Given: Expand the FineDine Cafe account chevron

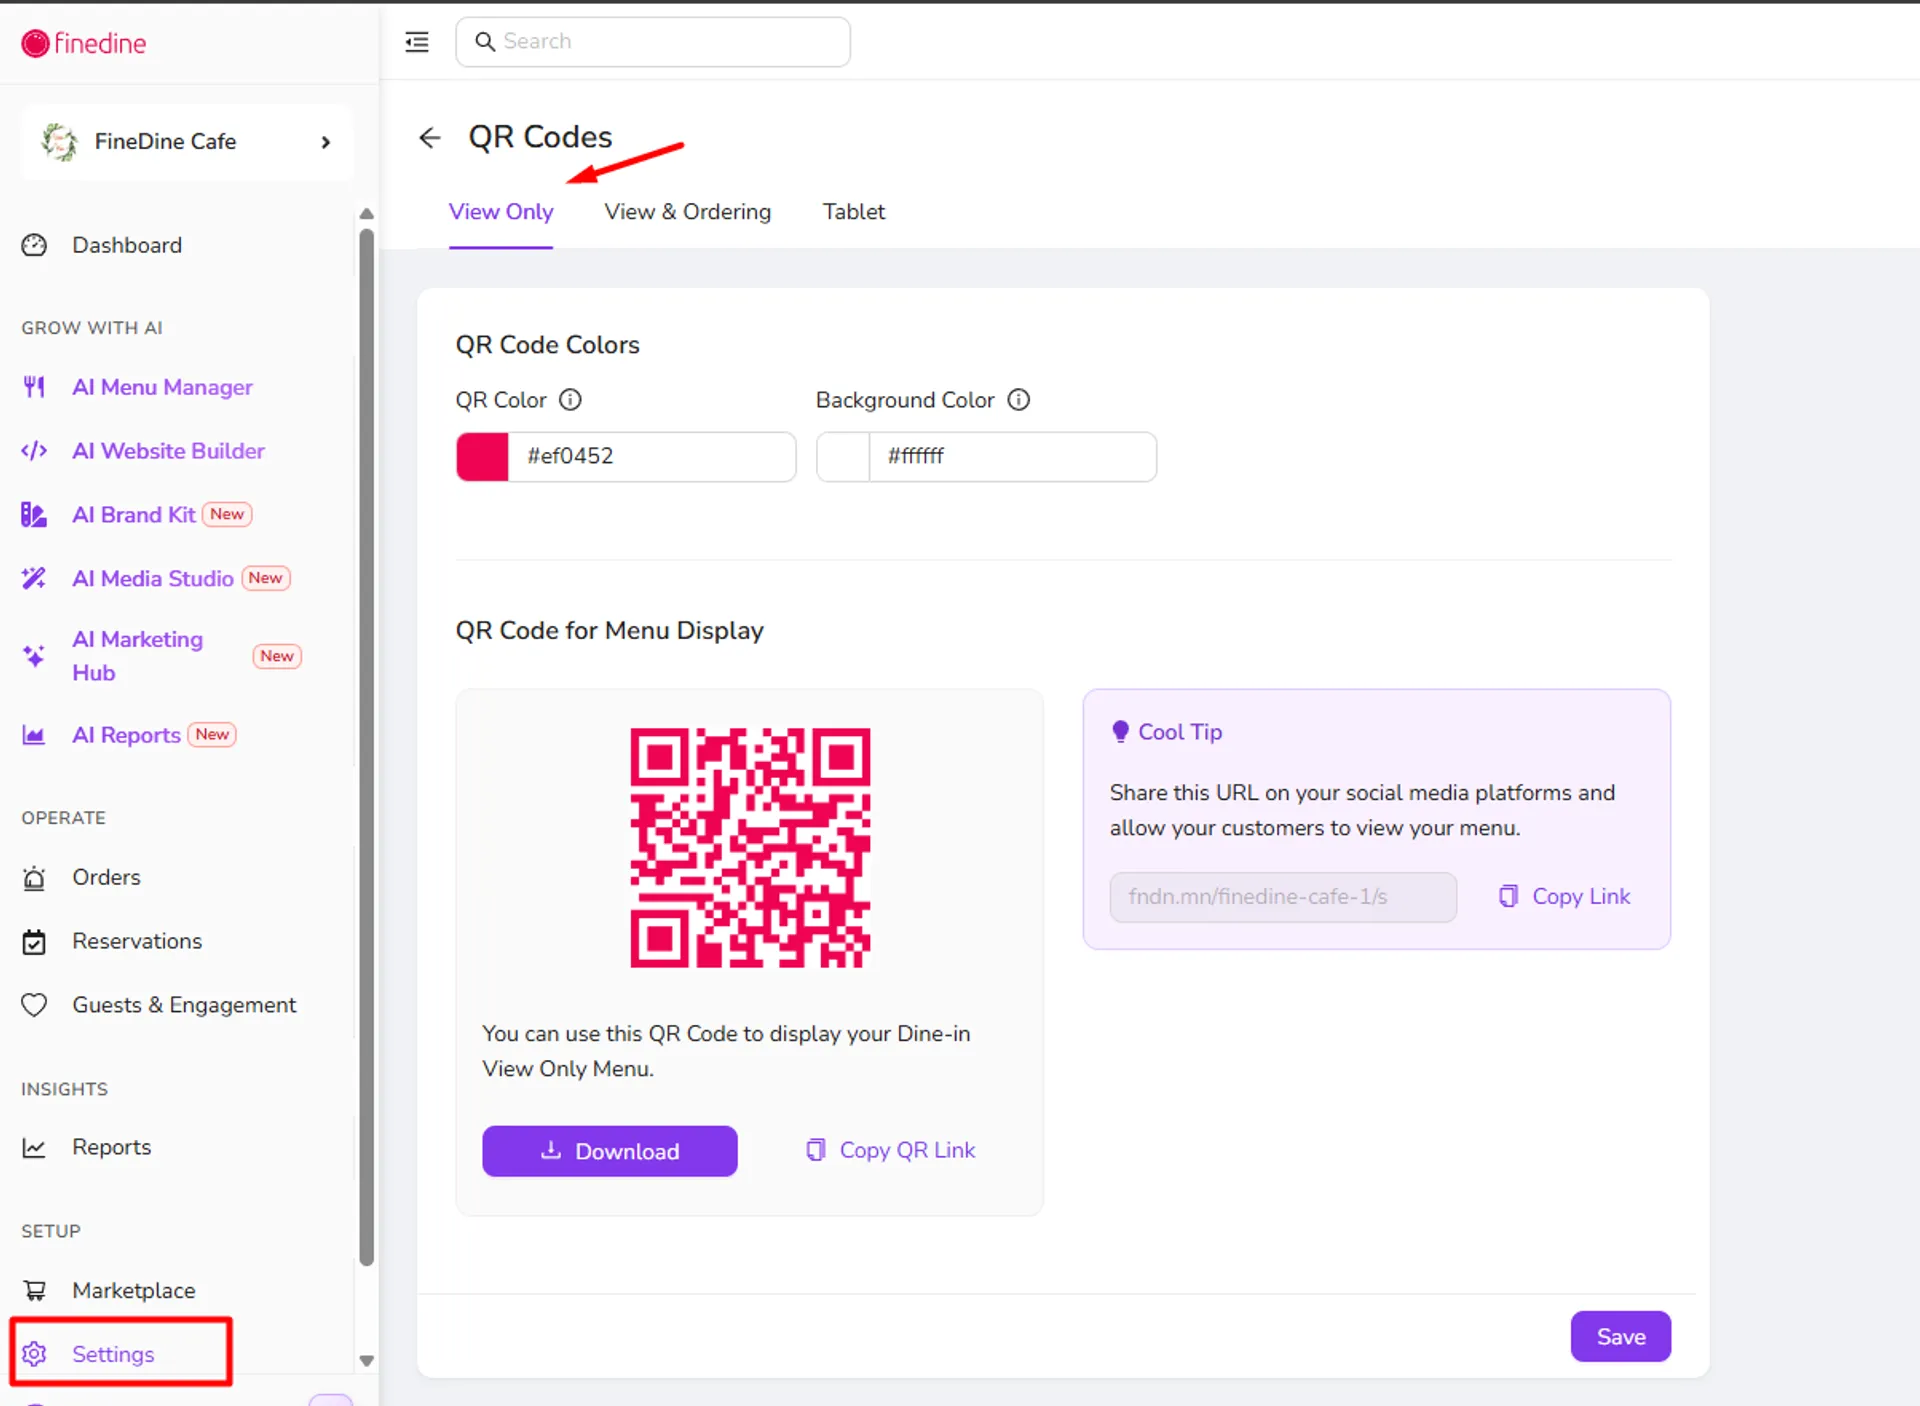Looking at the screenshot, I should click(325, 142).
